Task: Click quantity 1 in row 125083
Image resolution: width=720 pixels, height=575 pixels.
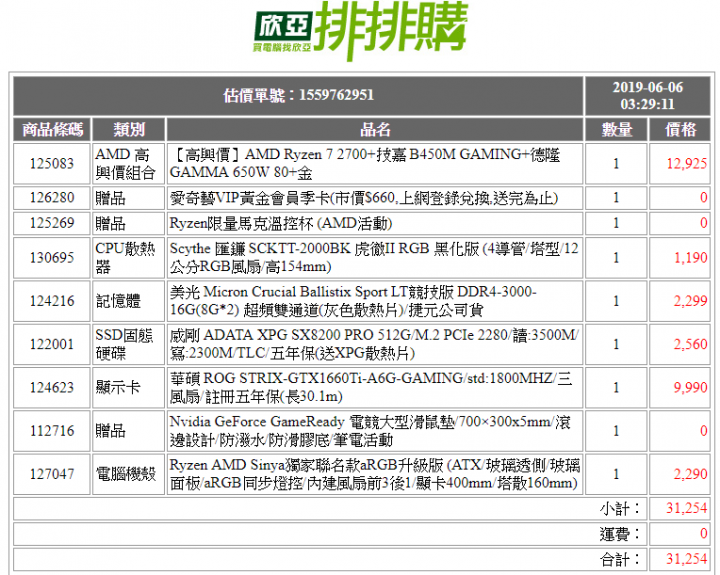Action: point(616,163)
